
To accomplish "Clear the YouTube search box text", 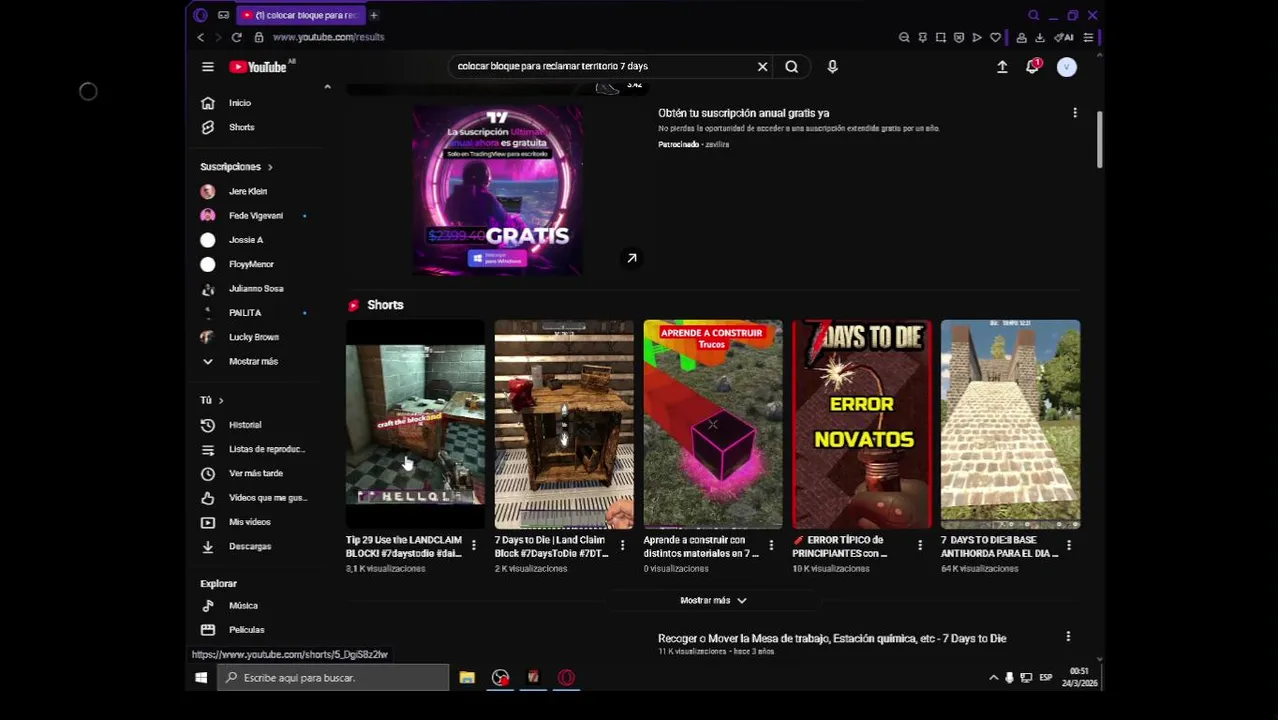I will tap(762, 67).
